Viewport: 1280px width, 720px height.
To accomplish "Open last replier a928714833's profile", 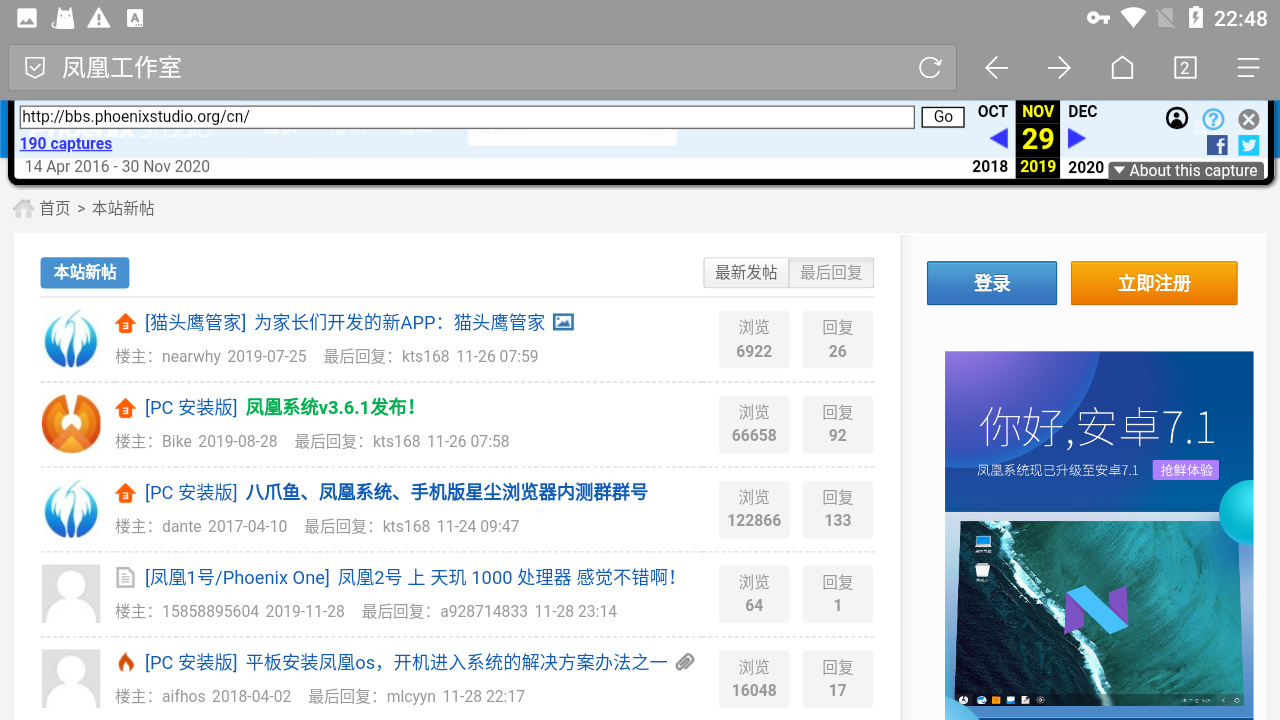I will pyautogui.click(x=484, y=611).
